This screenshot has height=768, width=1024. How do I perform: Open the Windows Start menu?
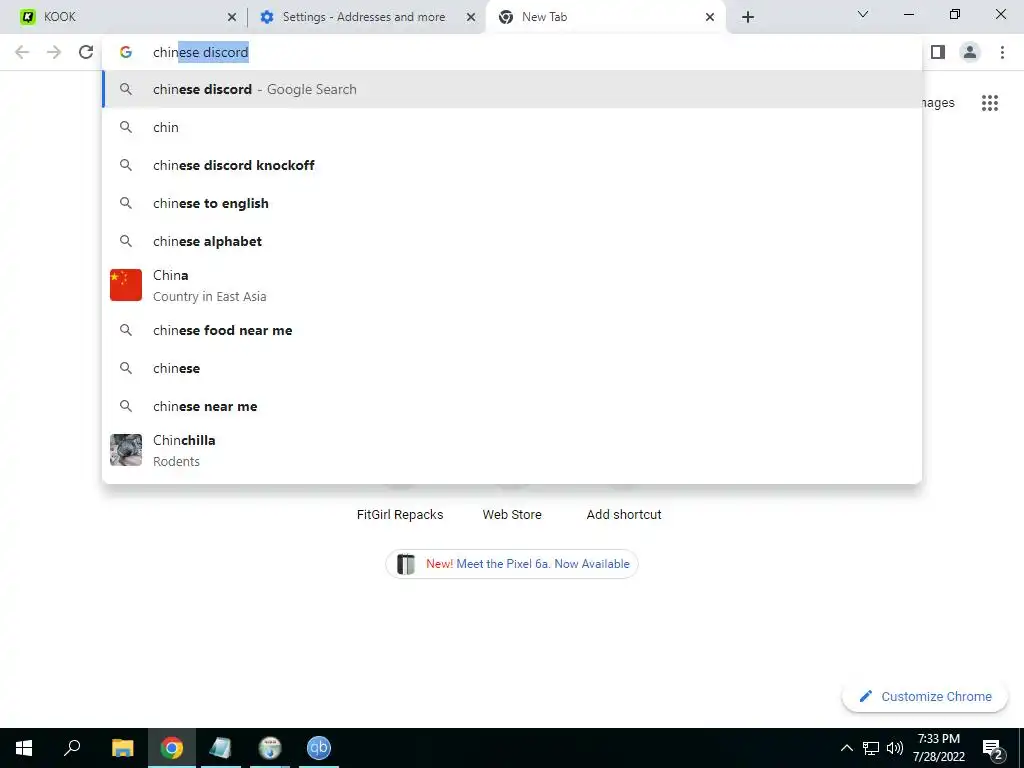[x=24, y=748]
